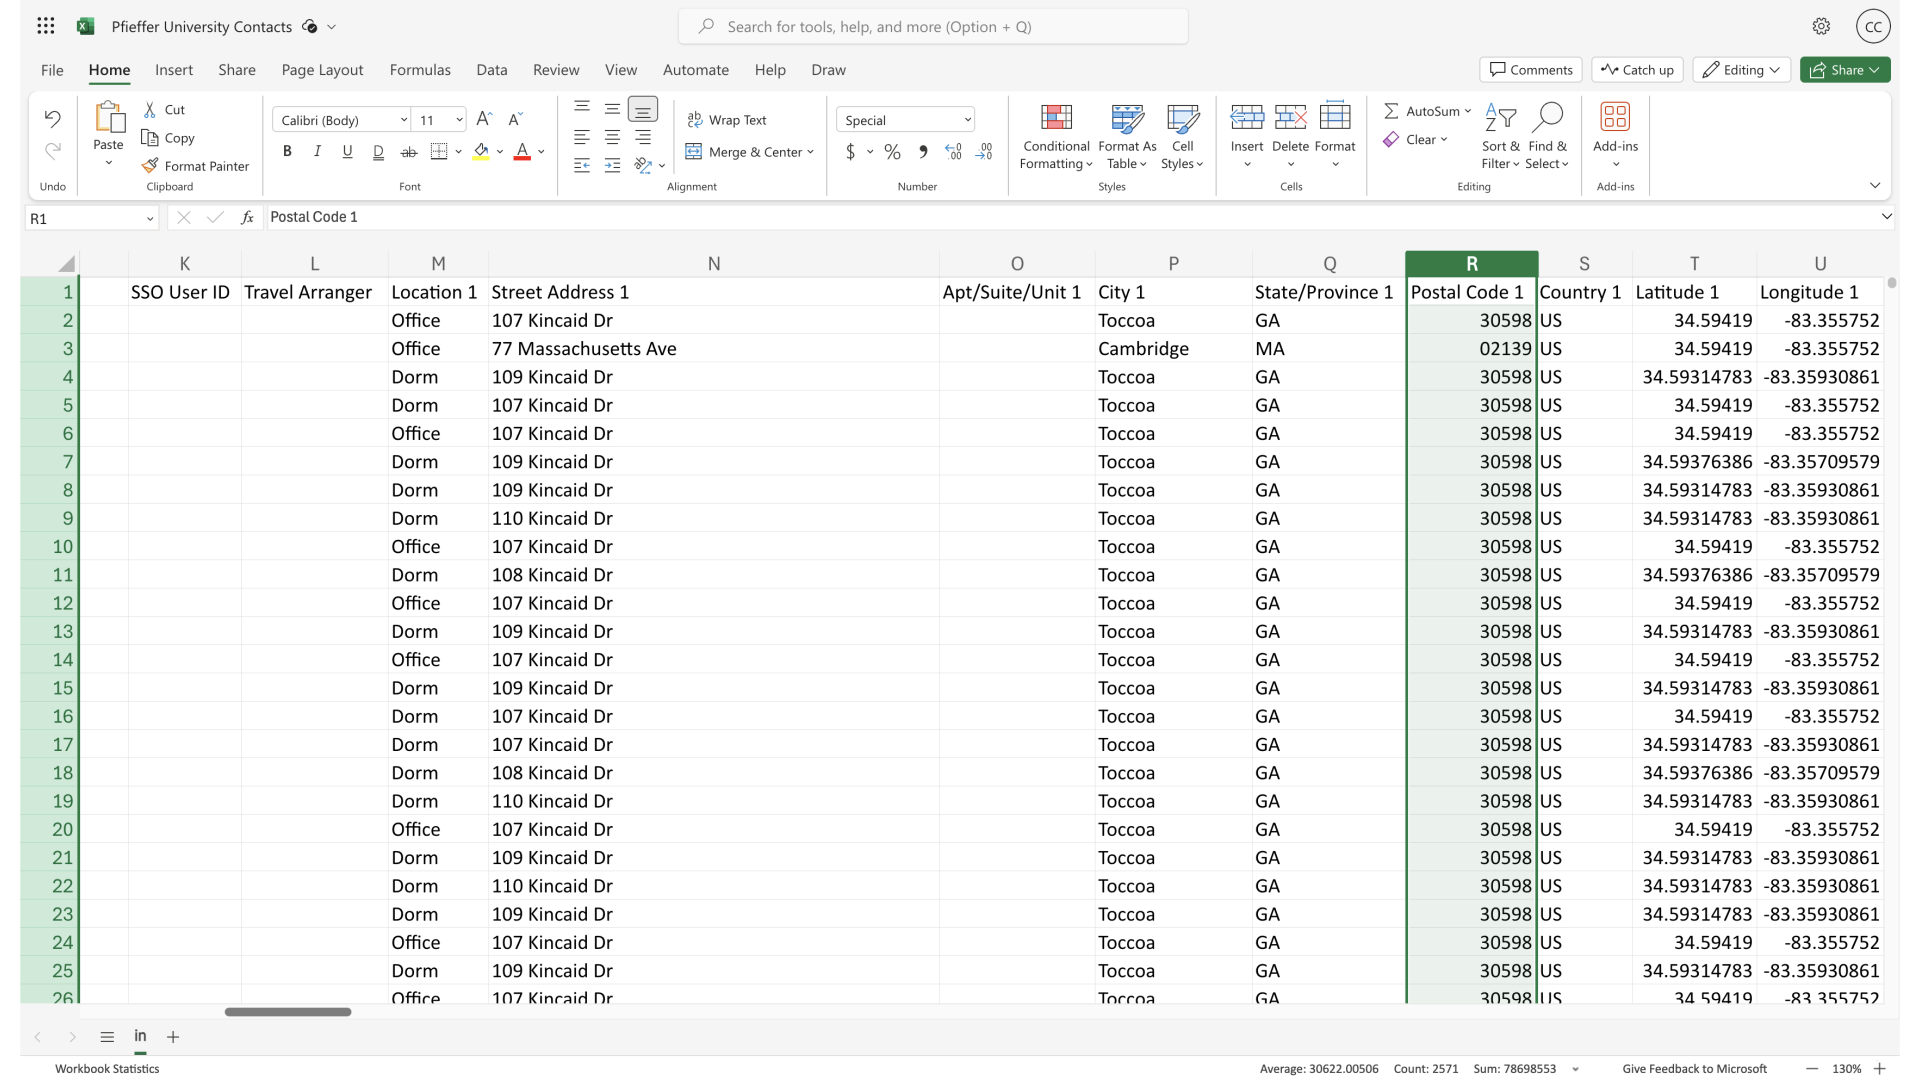Image resolution: width=1920 pixels, height=1080 pixels.
Task: Expand the font size dropdown
Action: [x=459, y=119]
